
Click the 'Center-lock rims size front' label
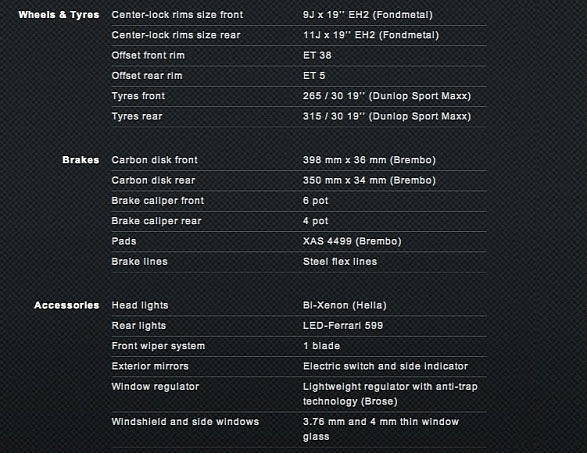(x=177, y=15)
